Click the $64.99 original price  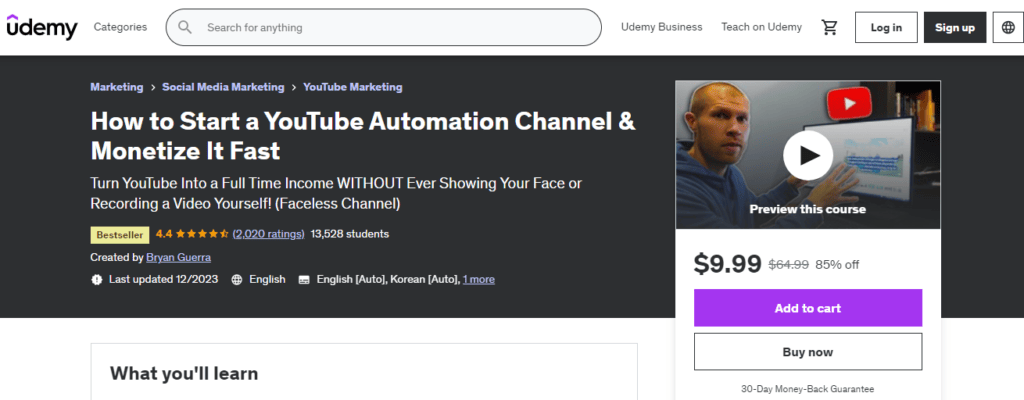tap(788, 264)
